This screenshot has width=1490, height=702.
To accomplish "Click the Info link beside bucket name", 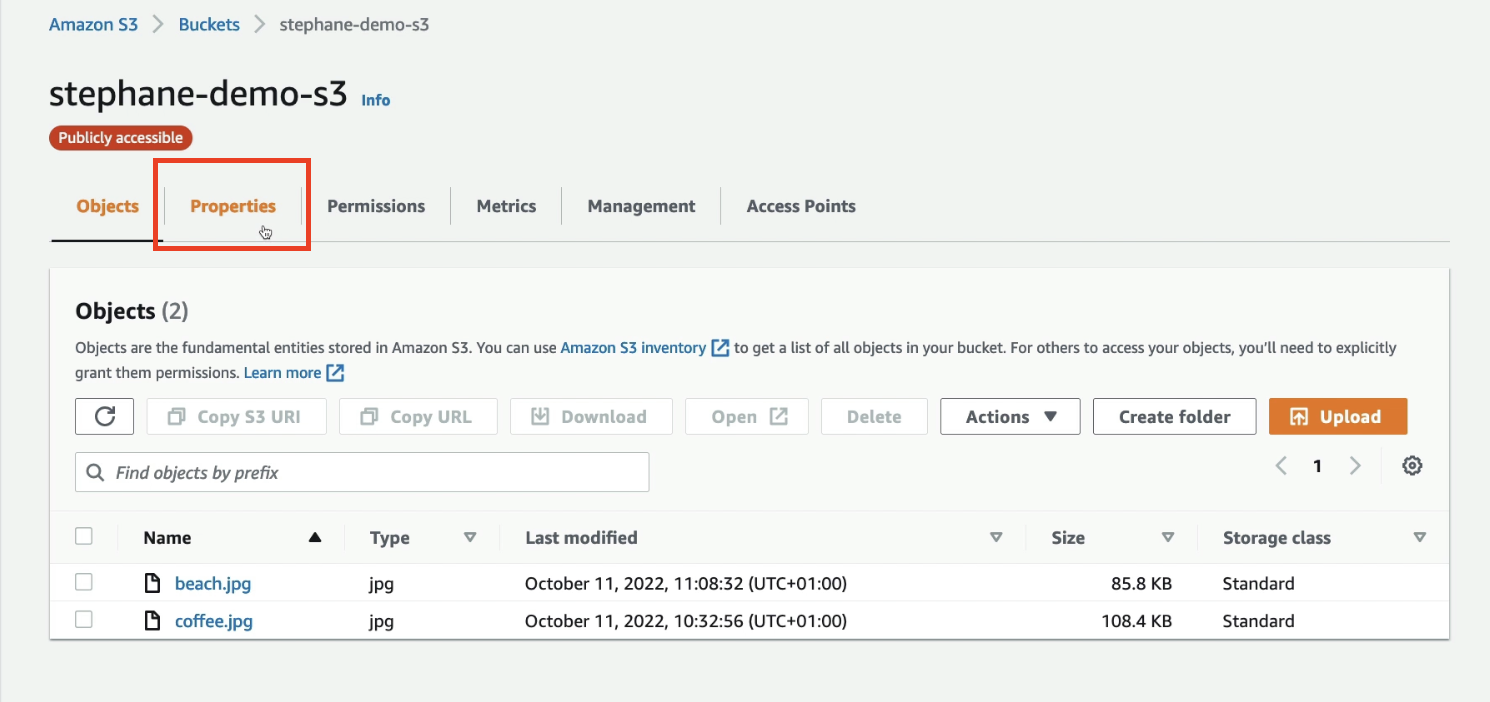I will coord(376,100).
